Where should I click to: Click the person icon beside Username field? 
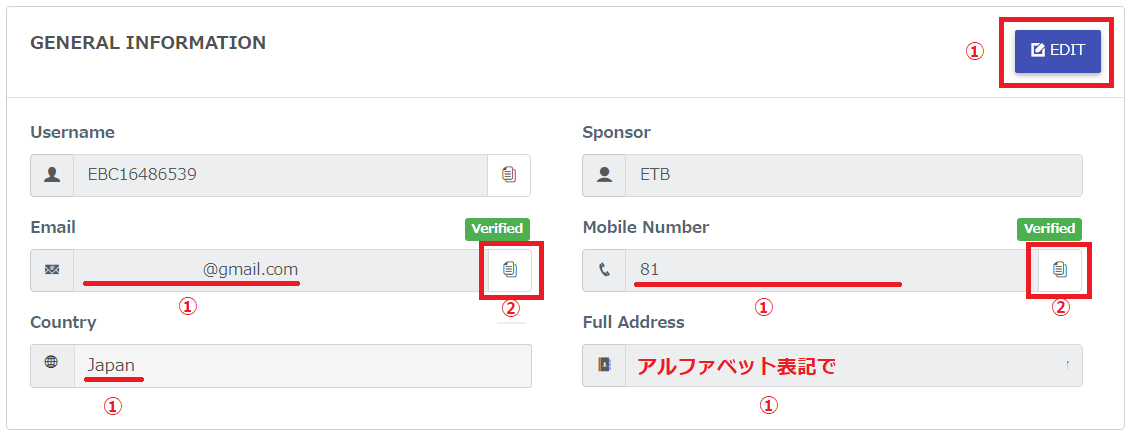point(52,175)
